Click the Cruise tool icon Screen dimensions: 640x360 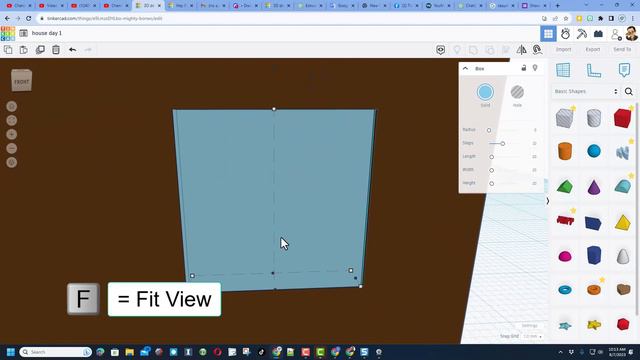537,50
